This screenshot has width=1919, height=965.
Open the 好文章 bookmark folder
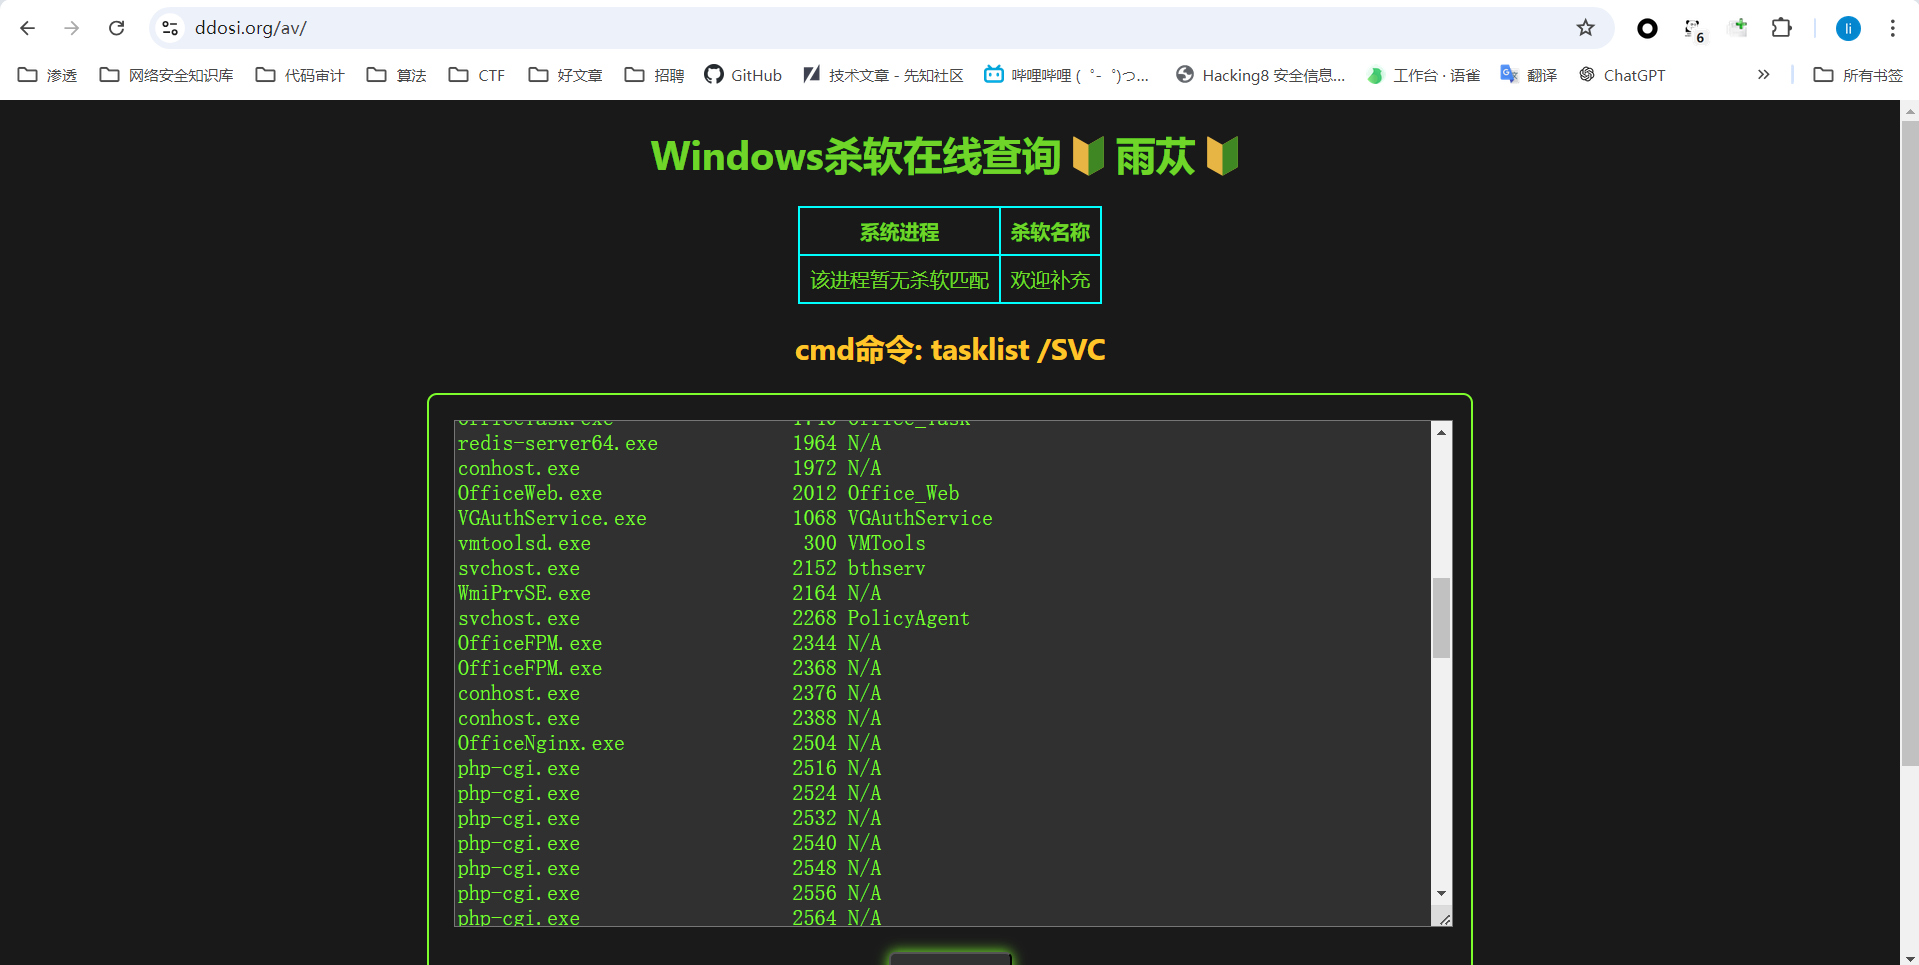[x=565, y=75]
